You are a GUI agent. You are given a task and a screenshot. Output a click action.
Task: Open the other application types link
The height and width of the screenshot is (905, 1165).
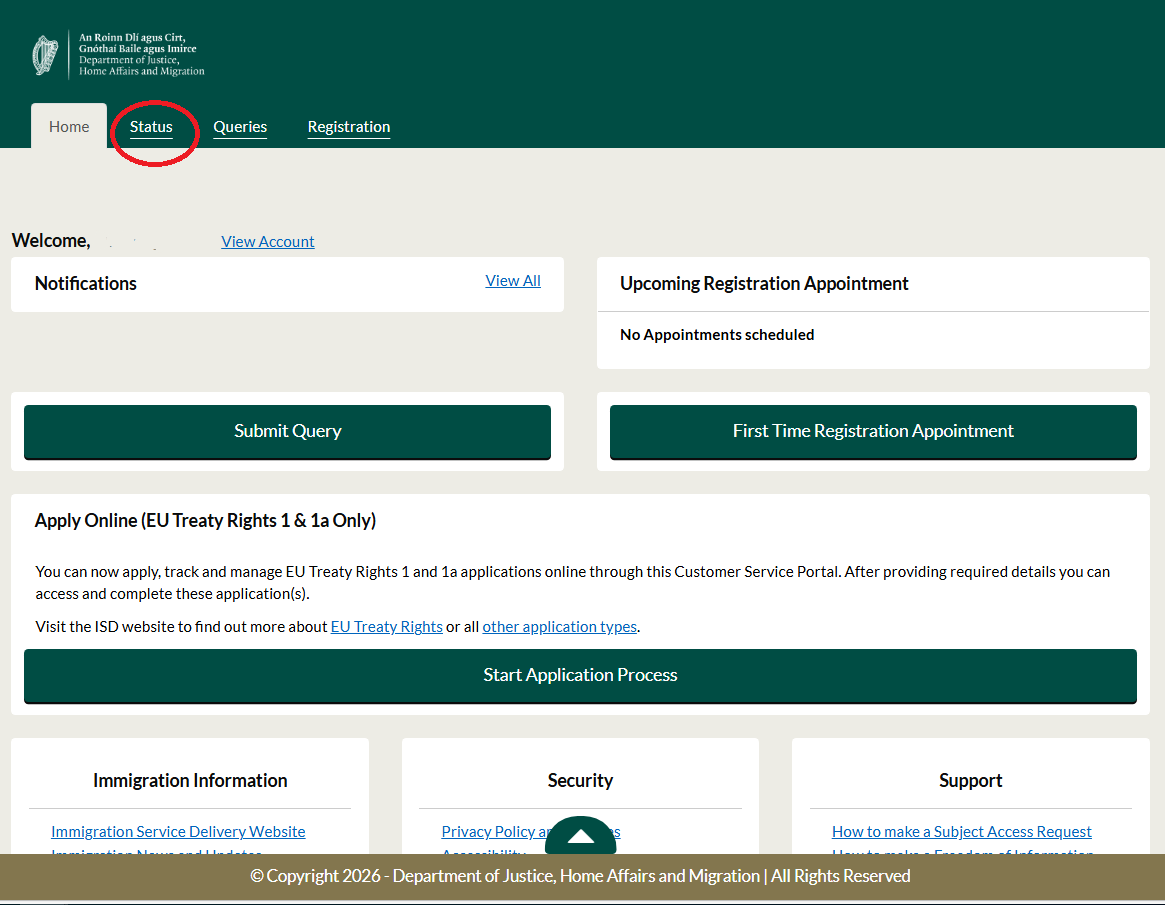(x=559, y=626)
